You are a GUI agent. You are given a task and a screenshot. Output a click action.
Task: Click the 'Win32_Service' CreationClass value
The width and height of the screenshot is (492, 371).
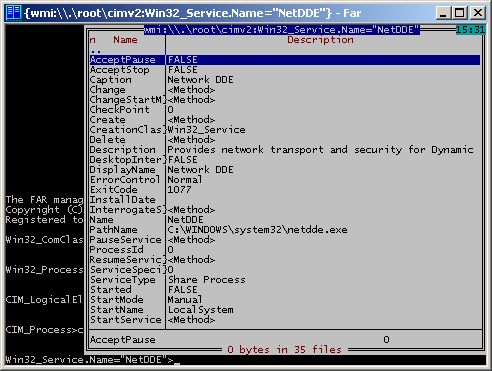(x=206, y=130)
